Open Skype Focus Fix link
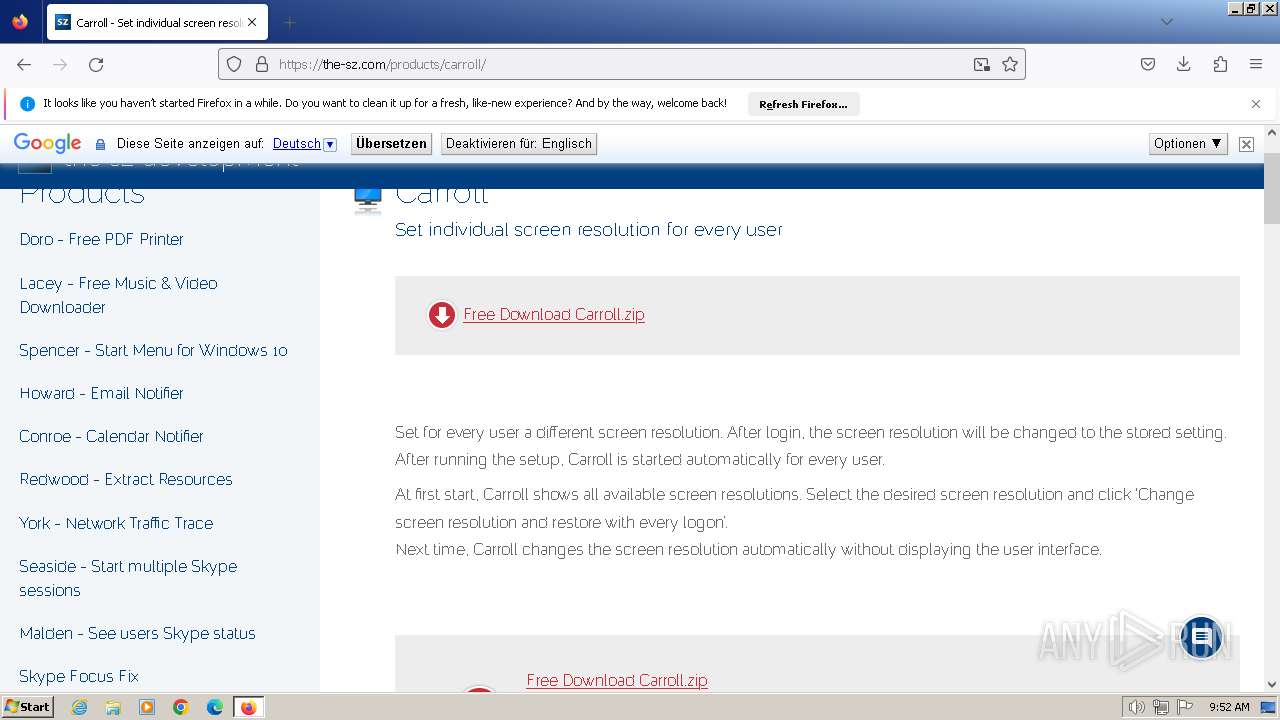 click(x=79, y=676)
